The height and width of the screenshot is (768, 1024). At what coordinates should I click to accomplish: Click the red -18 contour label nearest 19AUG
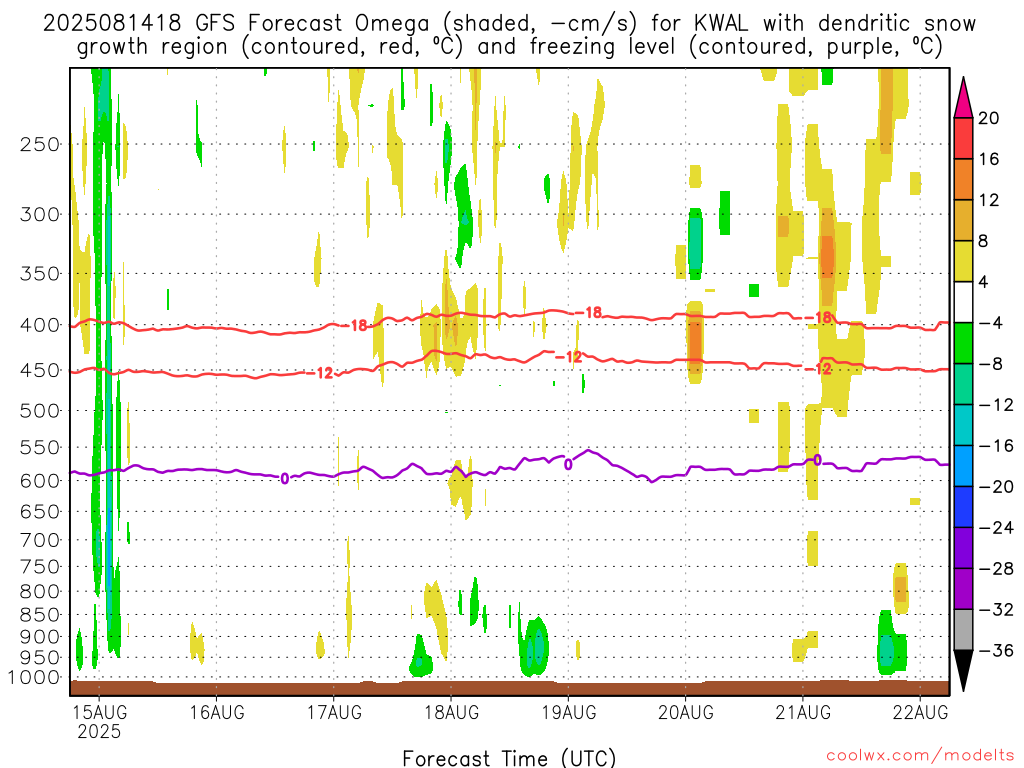click(590, 313)
